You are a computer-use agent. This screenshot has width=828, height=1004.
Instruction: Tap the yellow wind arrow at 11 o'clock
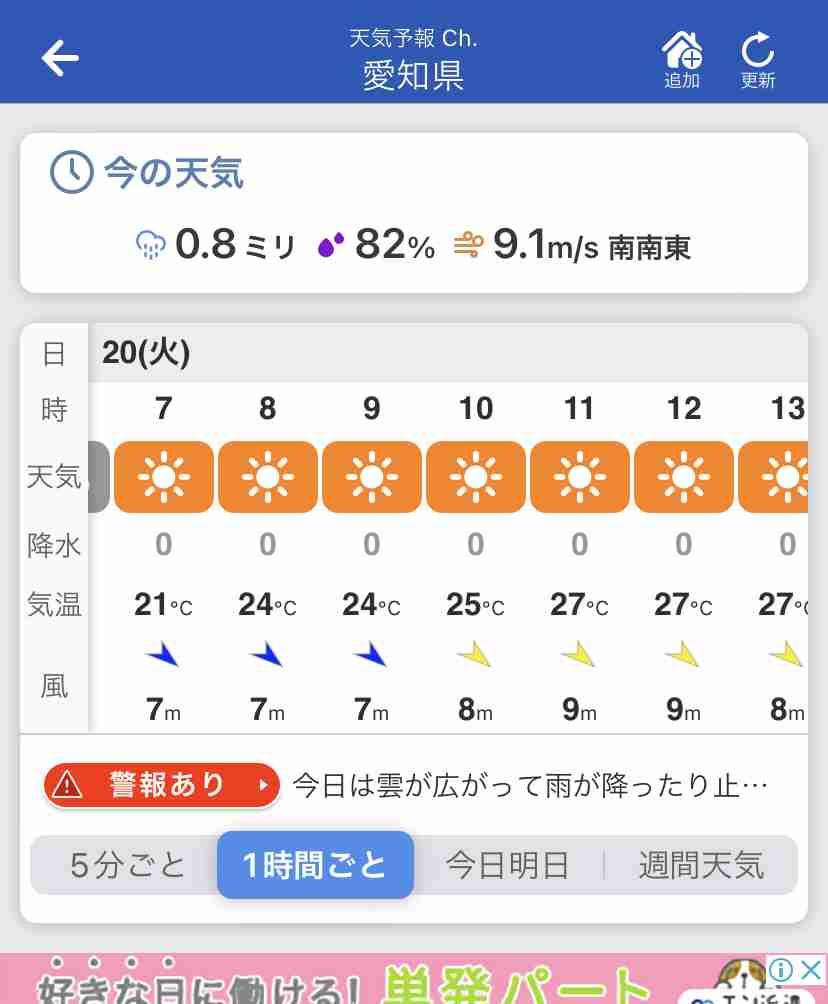(580, 654)
